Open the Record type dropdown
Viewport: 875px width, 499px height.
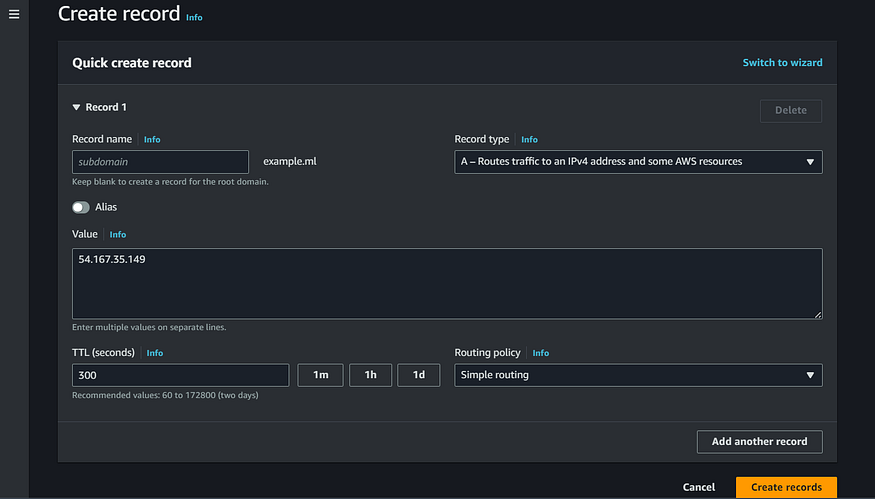(x=638, y=162)
